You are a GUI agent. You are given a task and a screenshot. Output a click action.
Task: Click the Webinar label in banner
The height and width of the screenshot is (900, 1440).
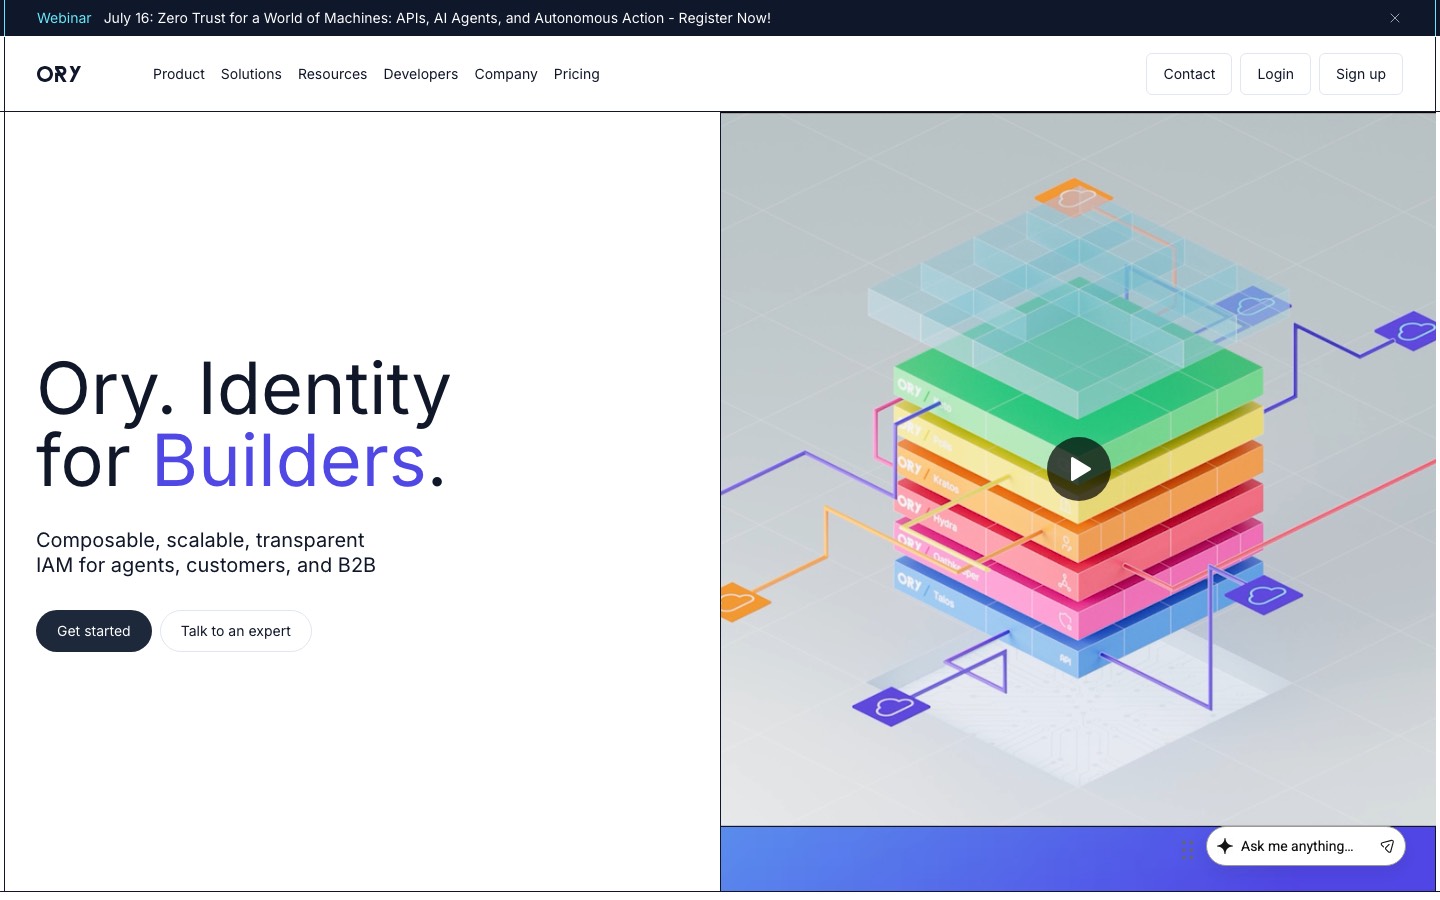(64, 18)
